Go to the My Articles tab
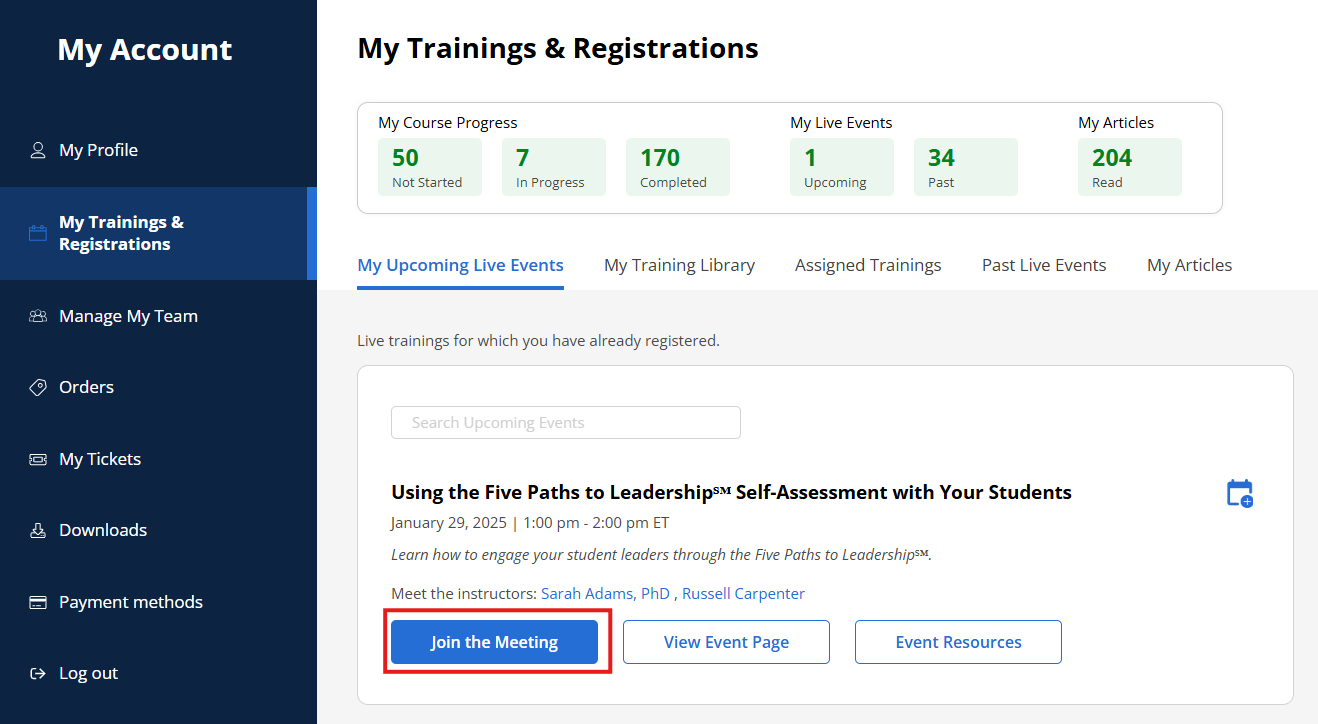Viewport: 1318px width, 724px height. 1189,265
